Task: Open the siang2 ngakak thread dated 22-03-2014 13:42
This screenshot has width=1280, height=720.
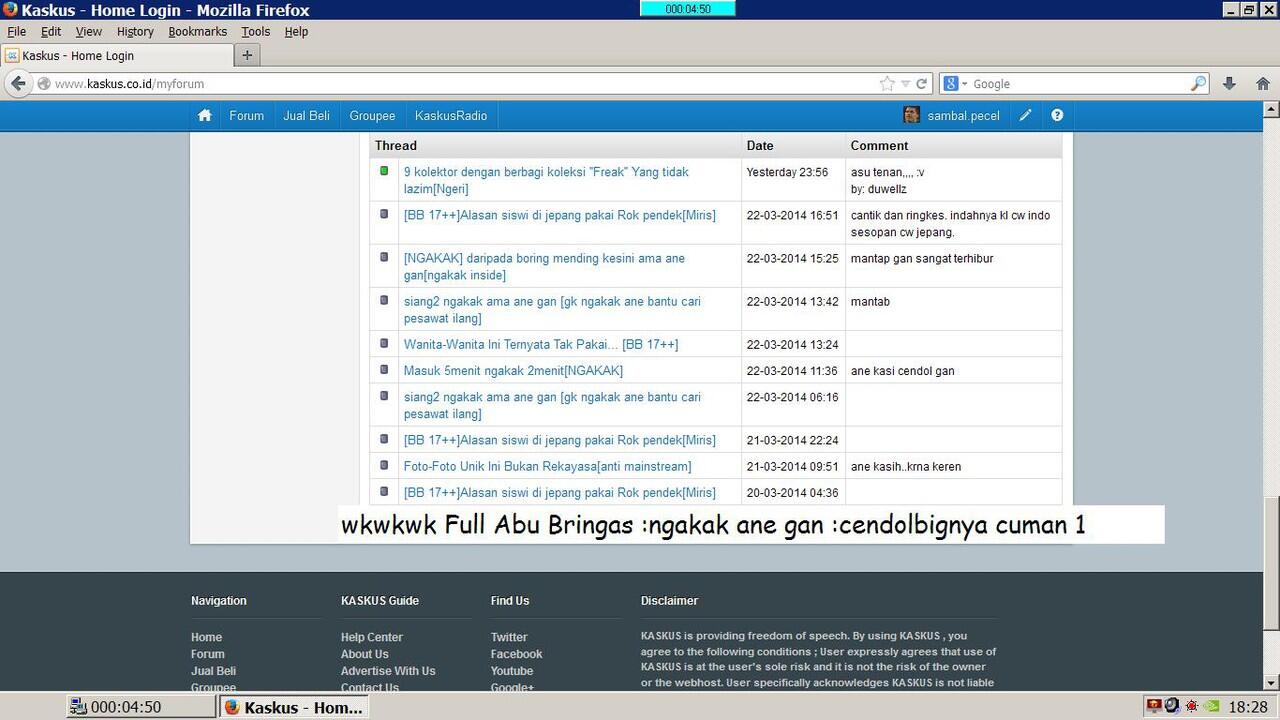Action: (x=552, y=309)
